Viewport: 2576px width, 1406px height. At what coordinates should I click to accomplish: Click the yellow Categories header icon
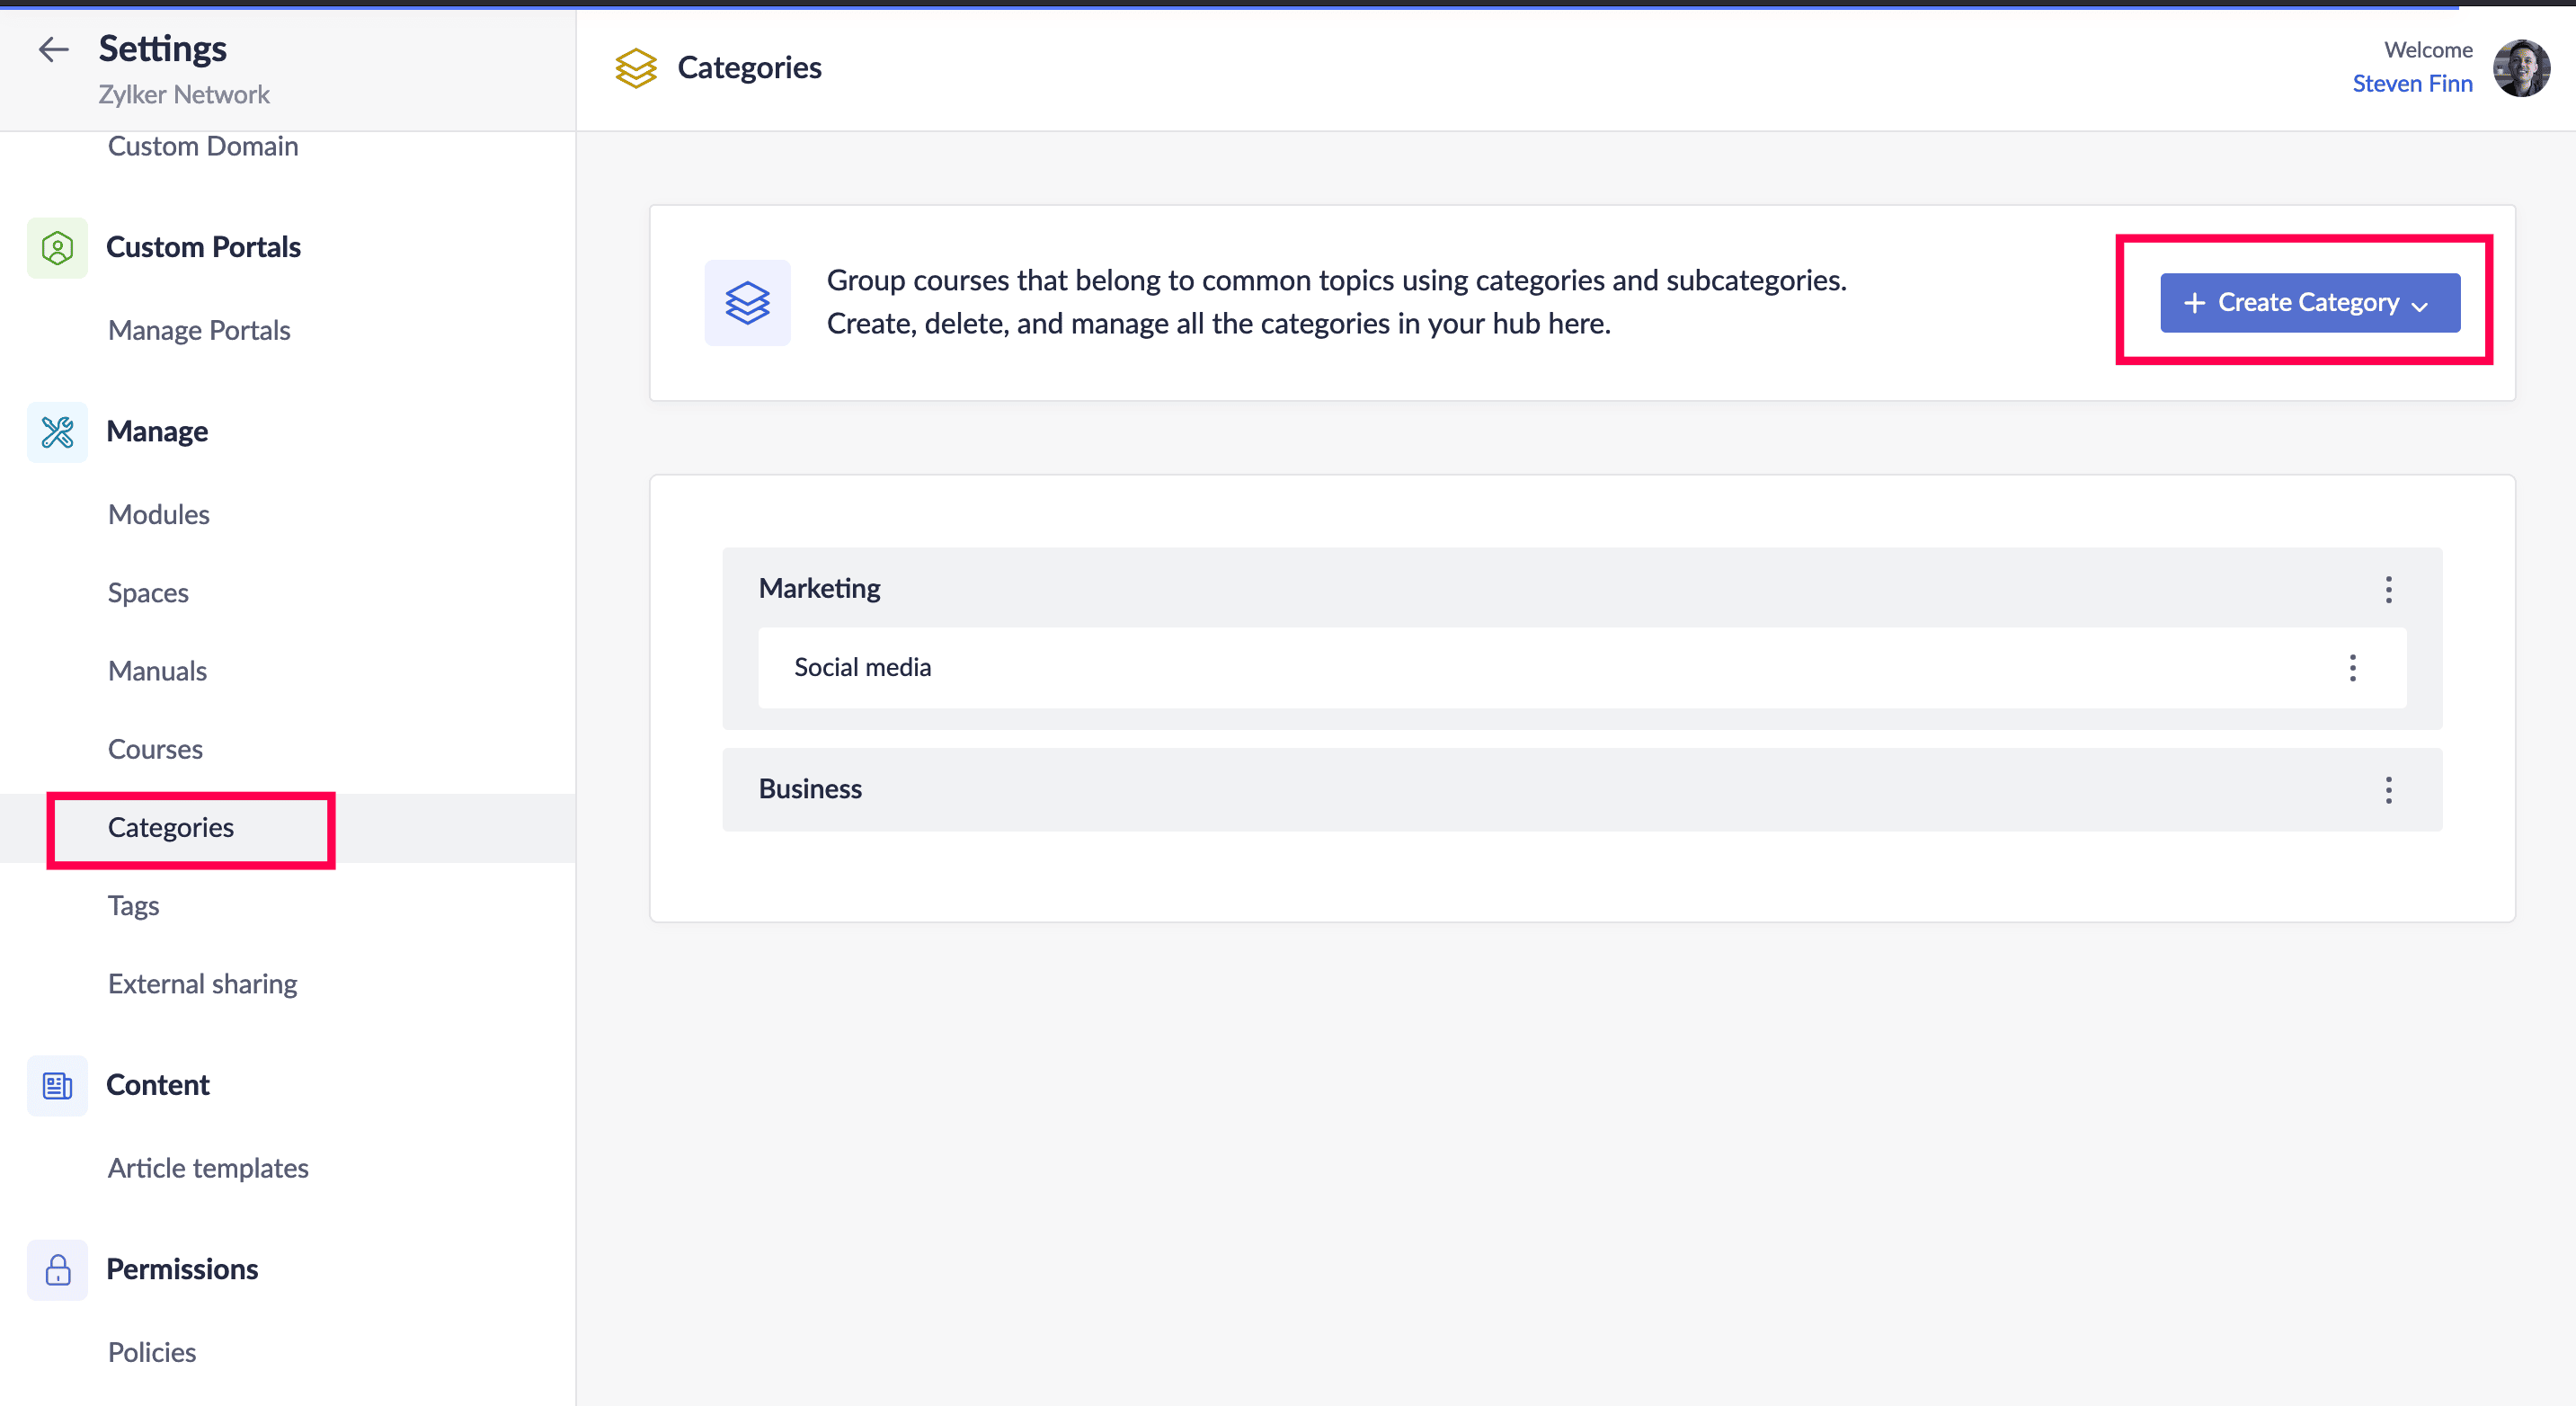tap(636, 68)
